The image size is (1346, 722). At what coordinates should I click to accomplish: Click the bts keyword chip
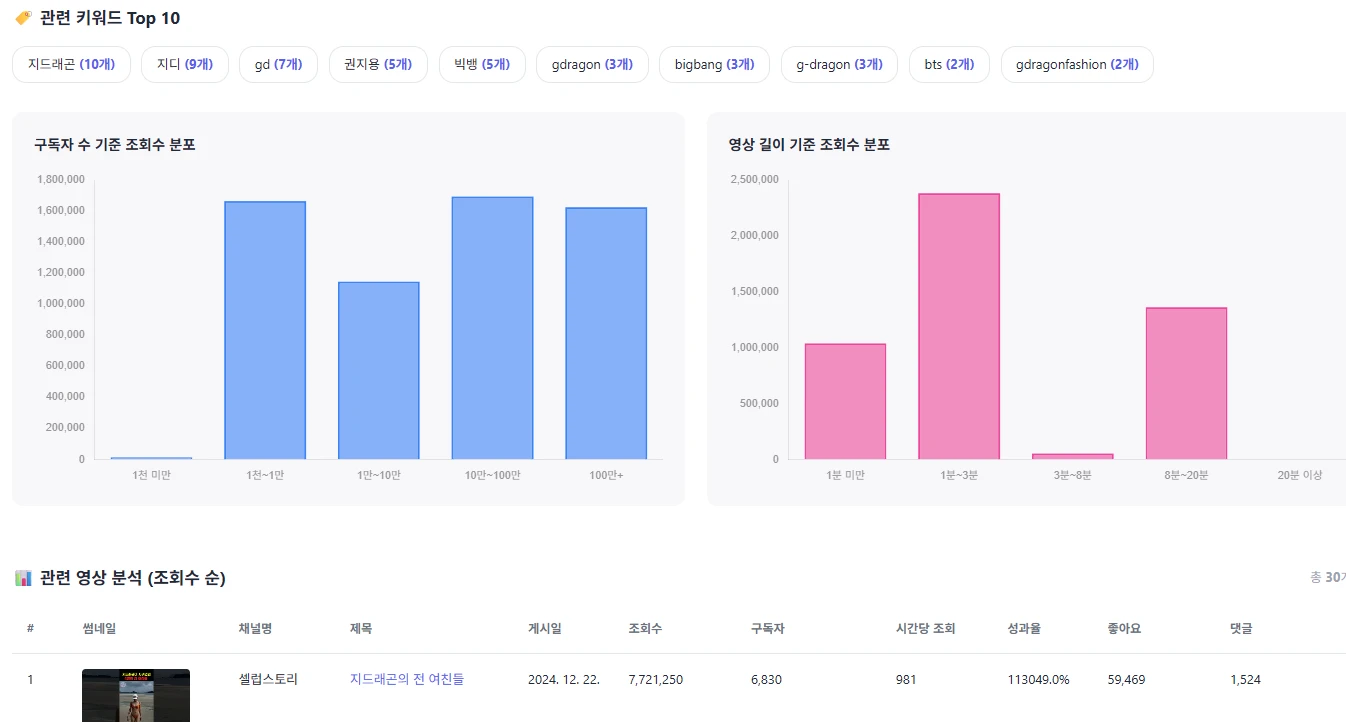coord(949,63)
